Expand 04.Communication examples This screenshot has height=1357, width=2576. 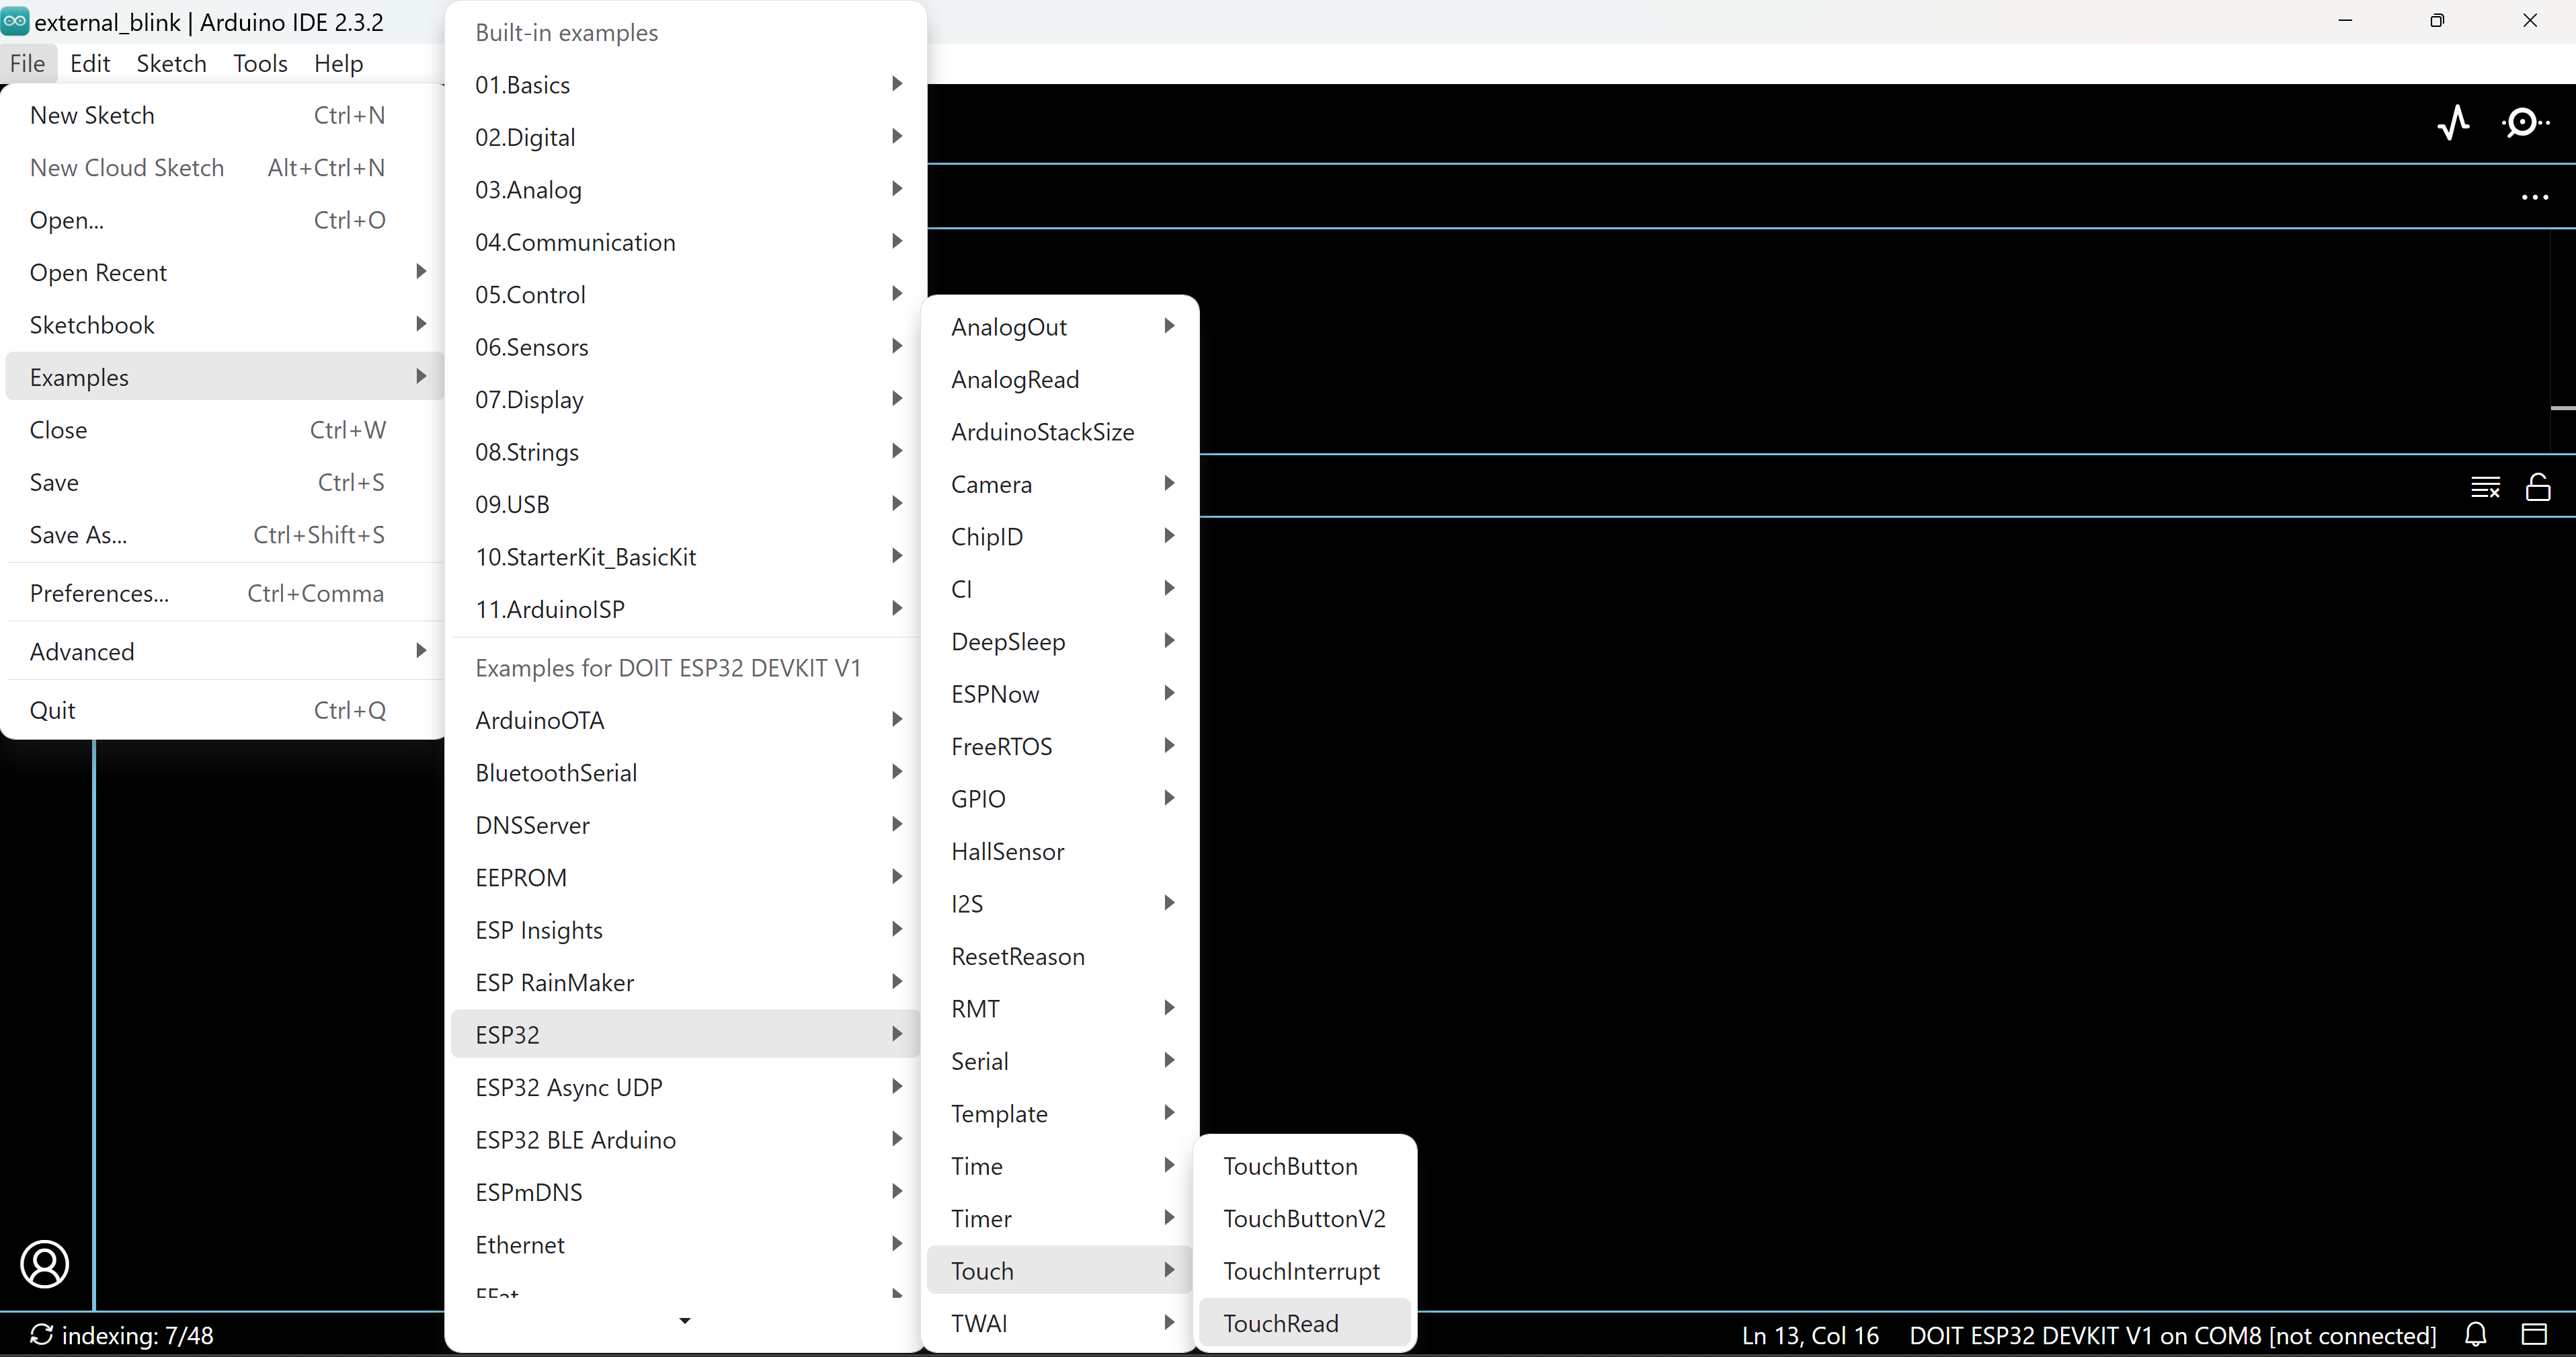[686, 242]
